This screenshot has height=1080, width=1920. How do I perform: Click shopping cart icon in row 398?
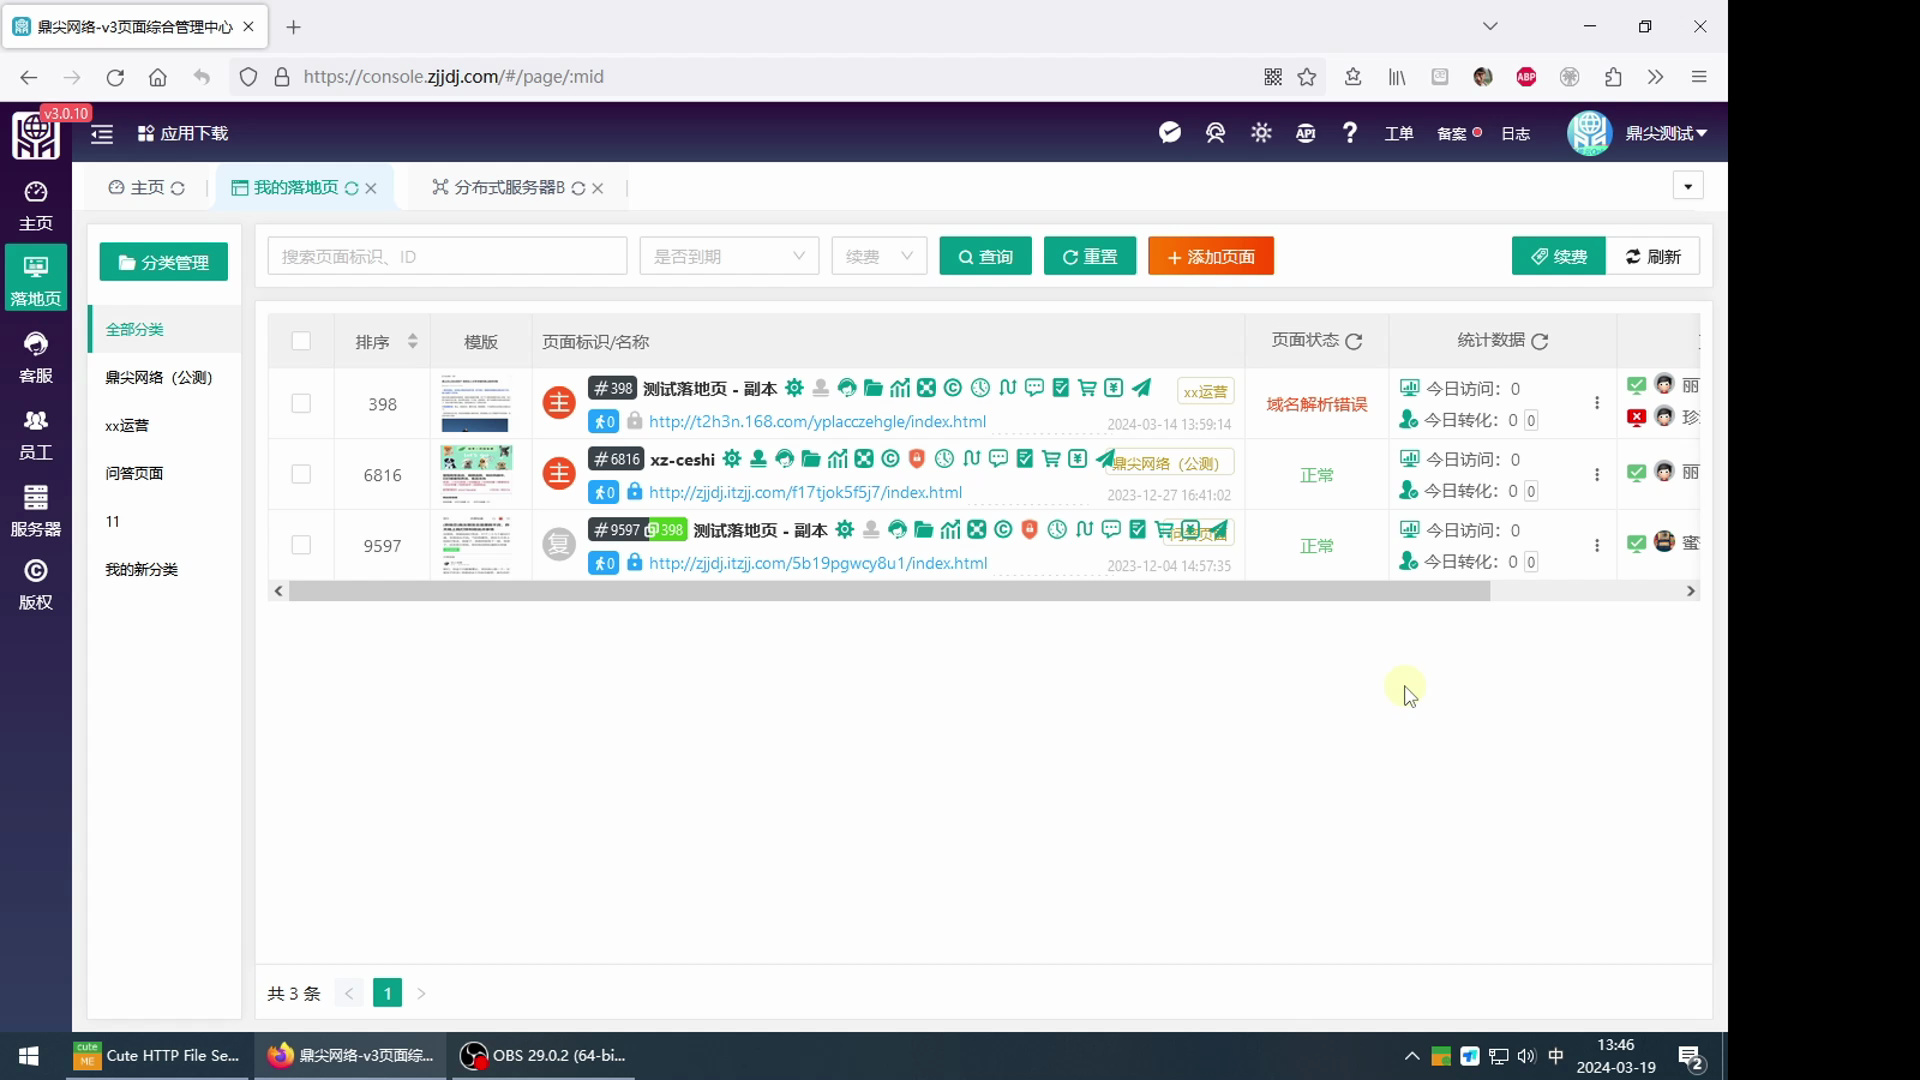click(x=1087, y=388)
